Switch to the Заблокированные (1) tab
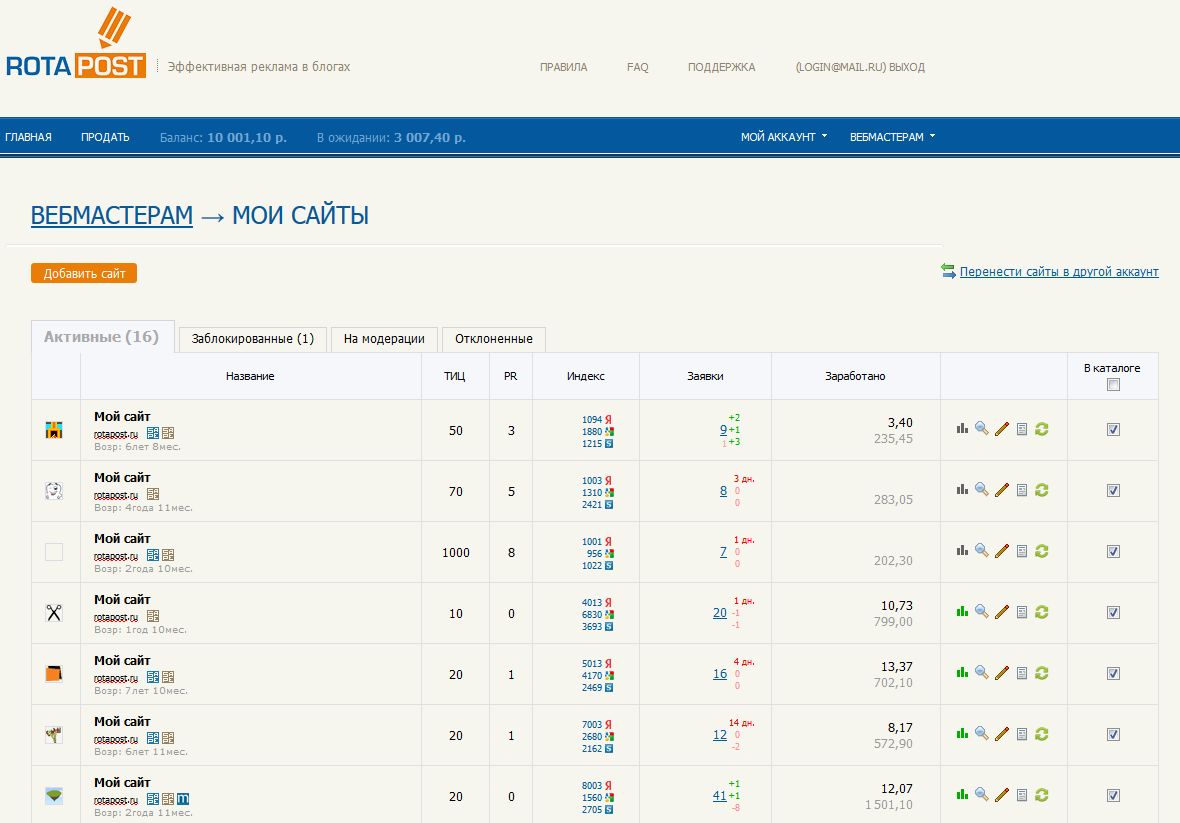Screen dimensions: 1180x823 (252, 339)
